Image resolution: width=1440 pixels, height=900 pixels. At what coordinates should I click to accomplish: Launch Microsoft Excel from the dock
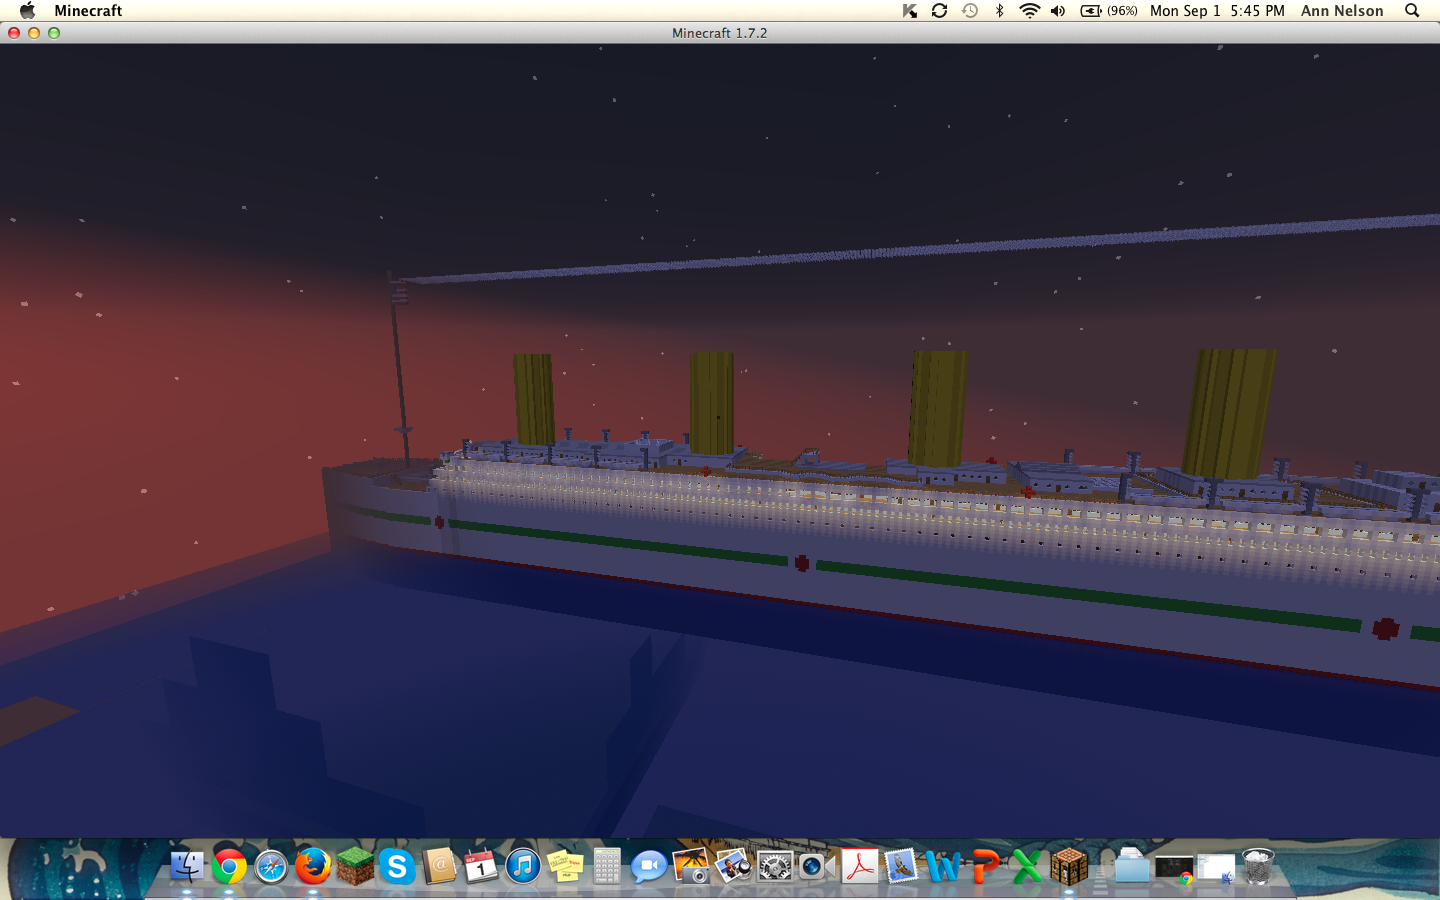[x=1027, y=866]
